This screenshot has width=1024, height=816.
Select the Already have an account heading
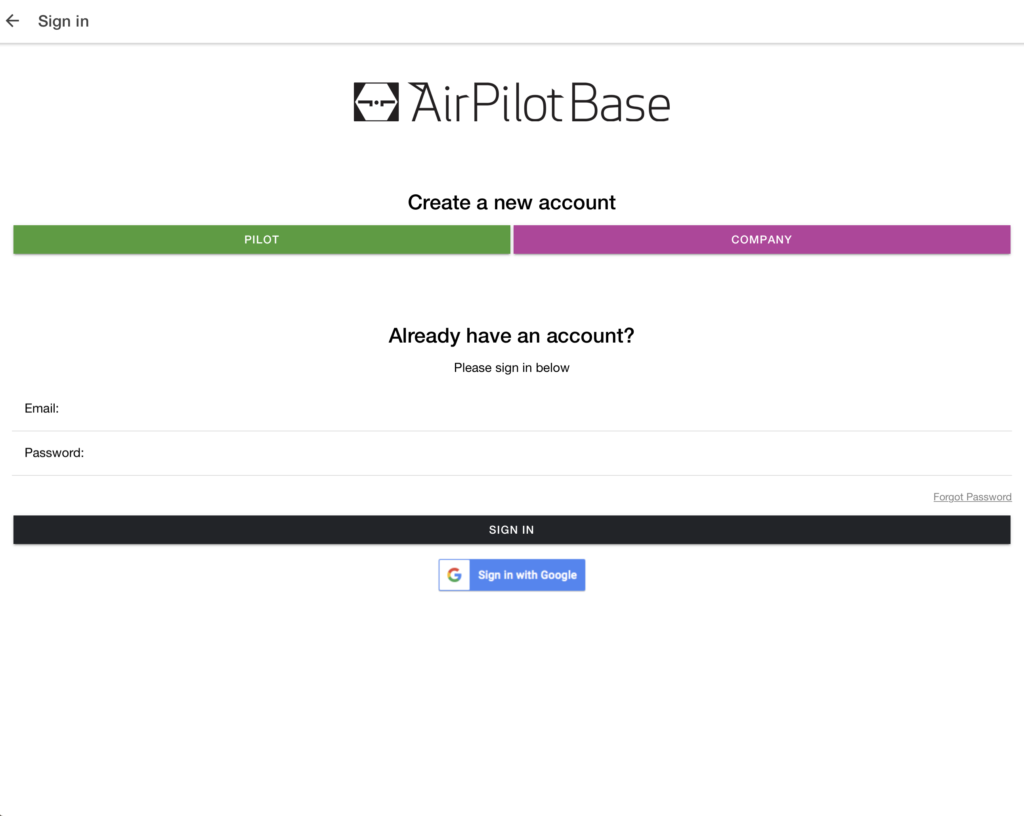(x=511, y=336)
